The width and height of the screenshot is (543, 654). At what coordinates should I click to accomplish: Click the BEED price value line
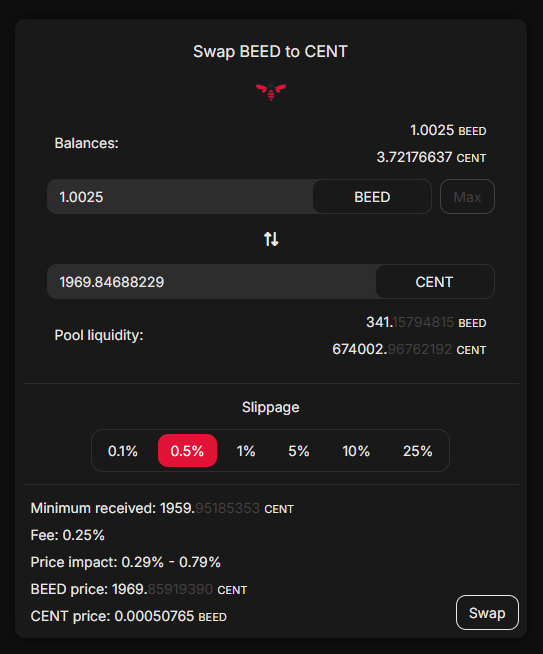pyautogui.click(x=139, y=589)
